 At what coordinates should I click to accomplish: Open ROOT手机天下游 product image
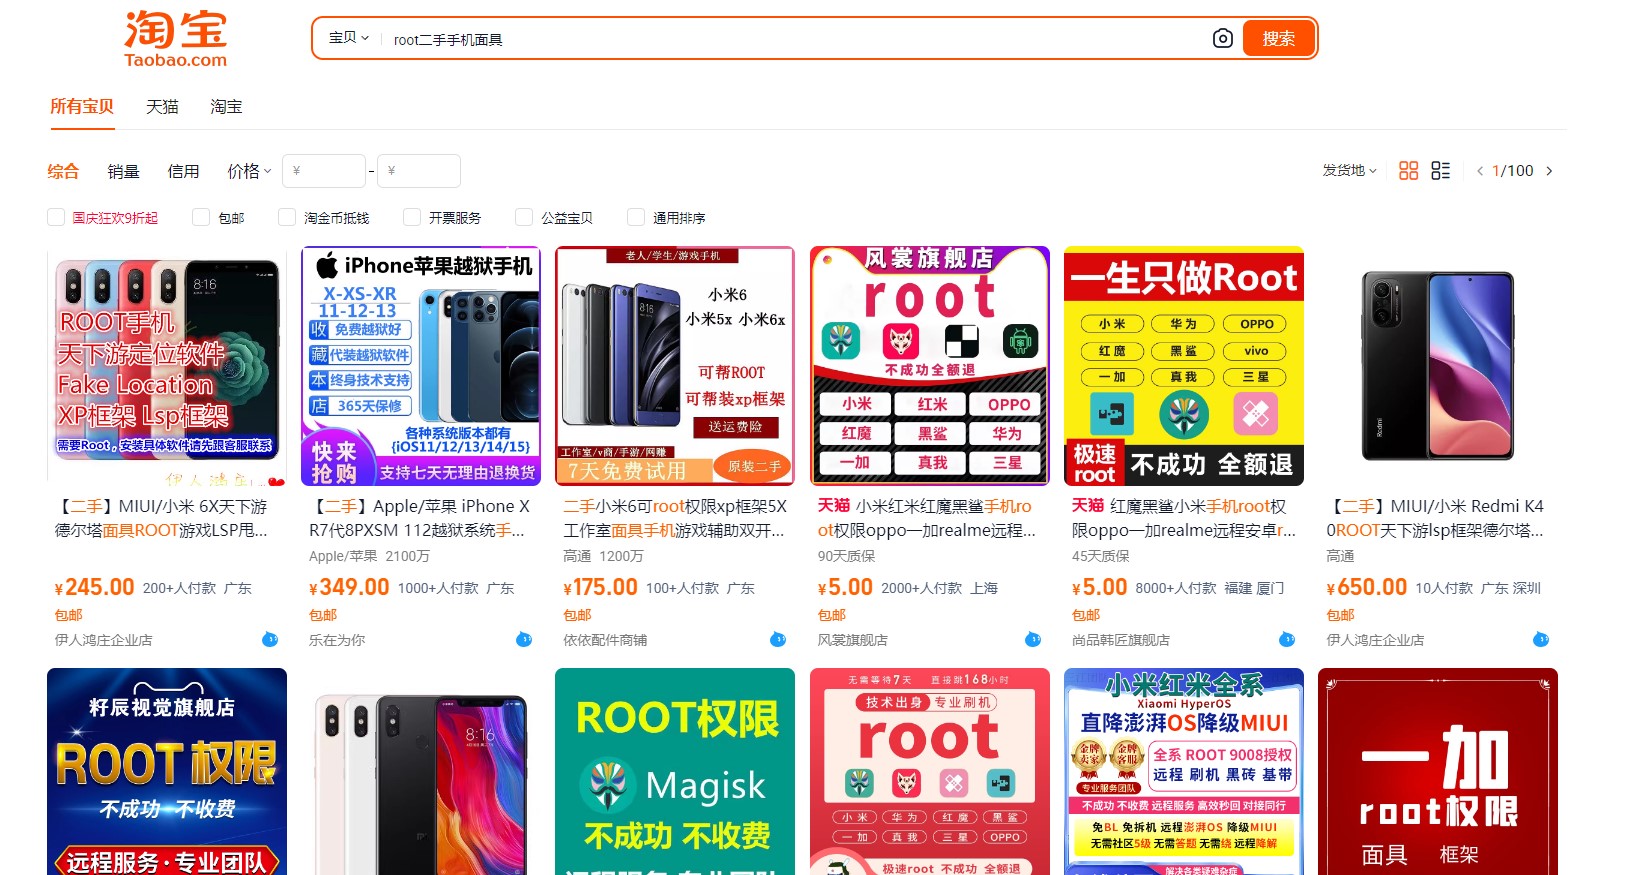pos(167,366)
